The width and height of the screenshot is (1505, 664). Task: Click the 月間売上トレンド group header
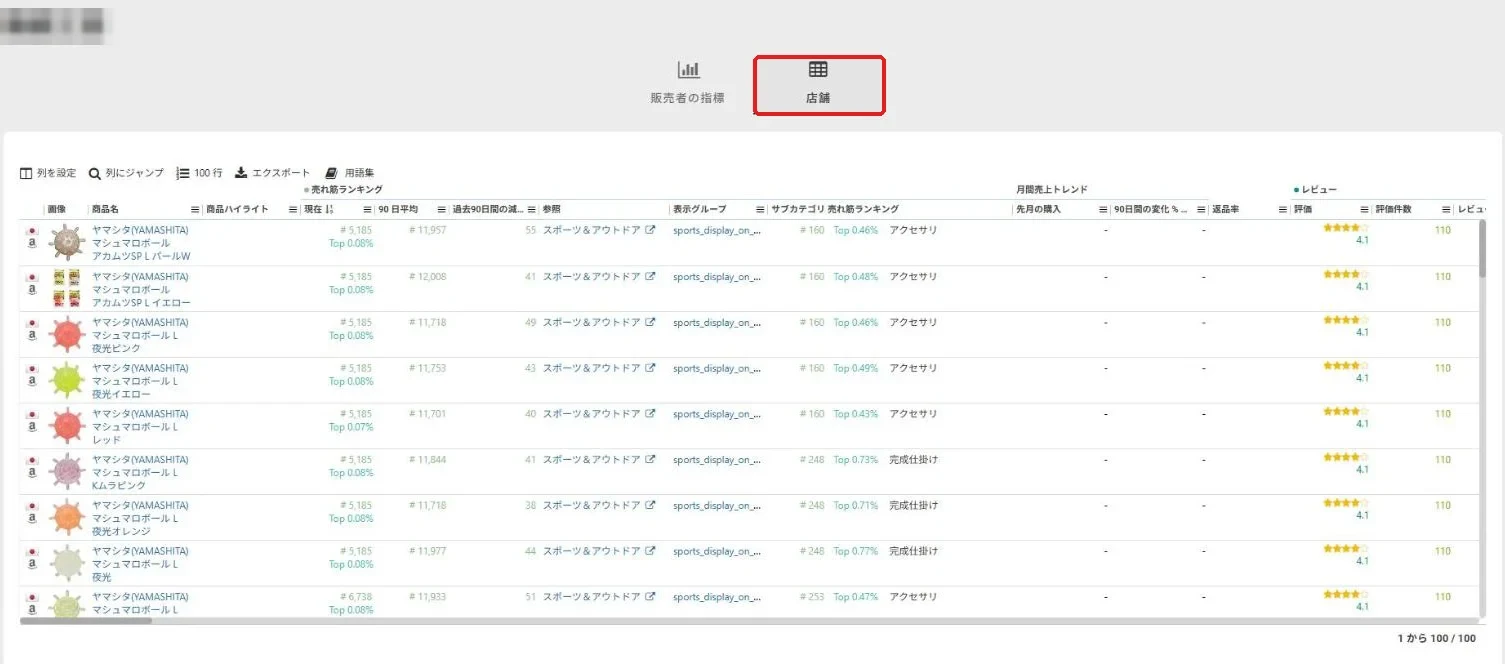click(x=1051, y=189)
